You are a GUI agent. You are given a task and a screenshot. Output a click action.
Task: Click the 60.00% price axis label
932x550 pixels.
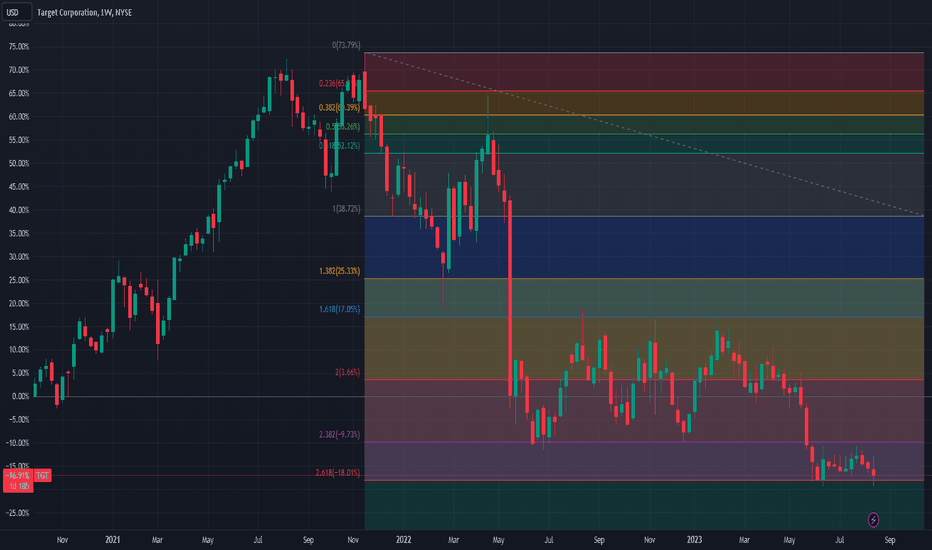[x=19, y=117]
